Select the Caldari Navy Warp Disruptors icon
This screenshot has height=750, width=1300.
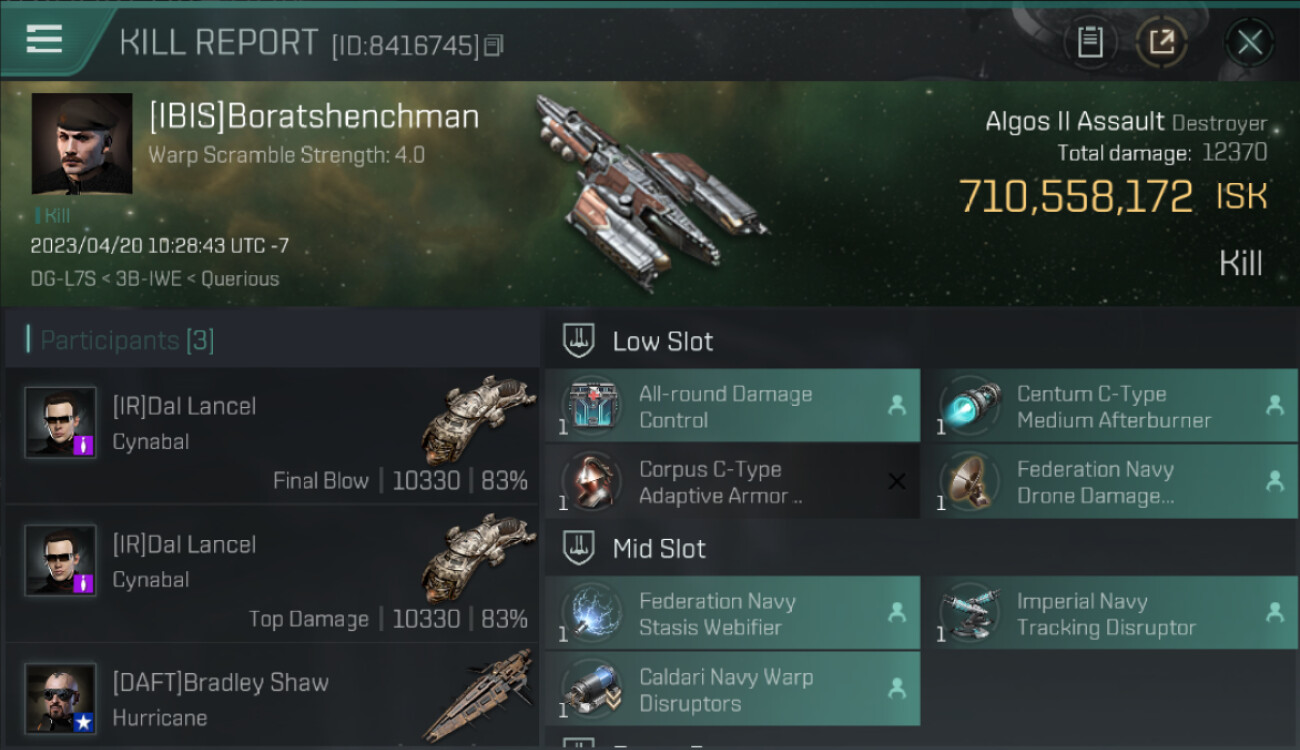coord(594,689)
